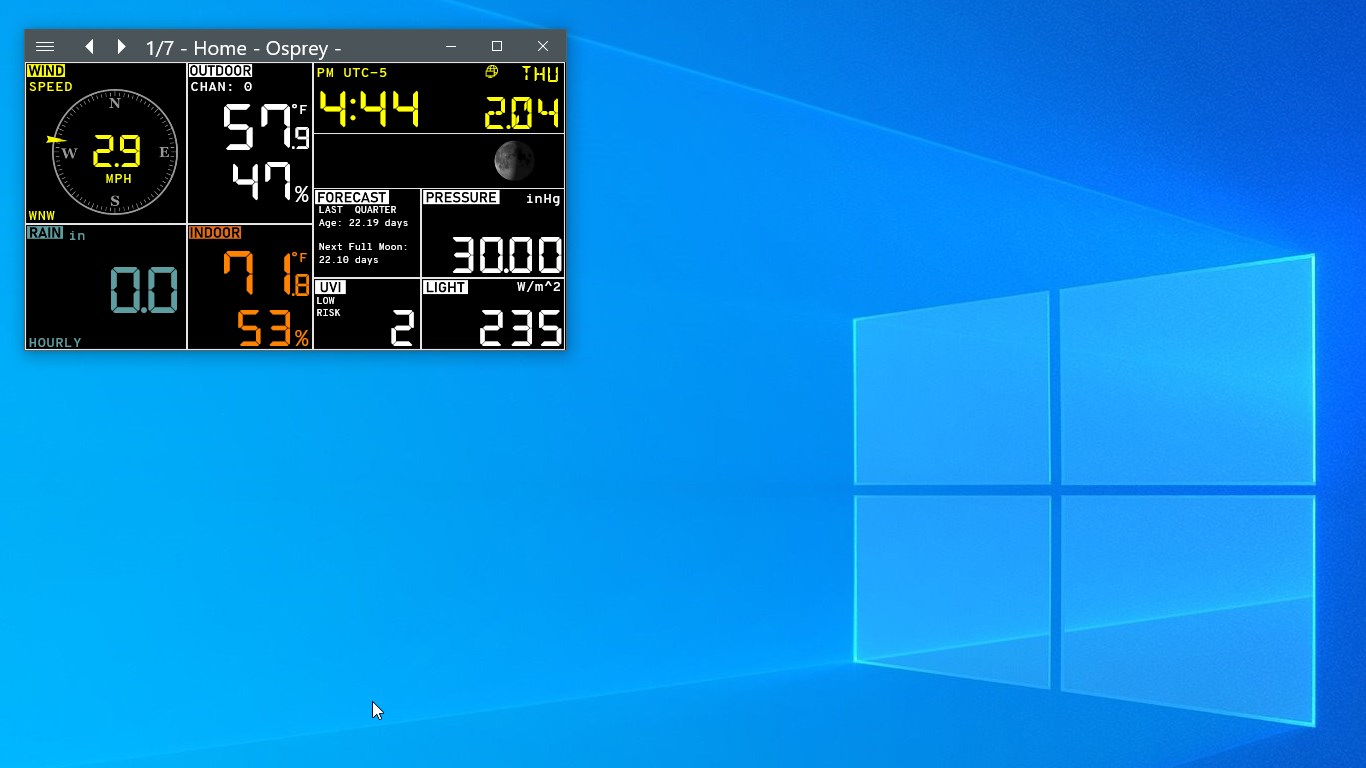Click the wind direction needle on the compass
Image resolution: width=1366 pixels, height=768 pixels.
pyautogui.click(x=56, y=141)
